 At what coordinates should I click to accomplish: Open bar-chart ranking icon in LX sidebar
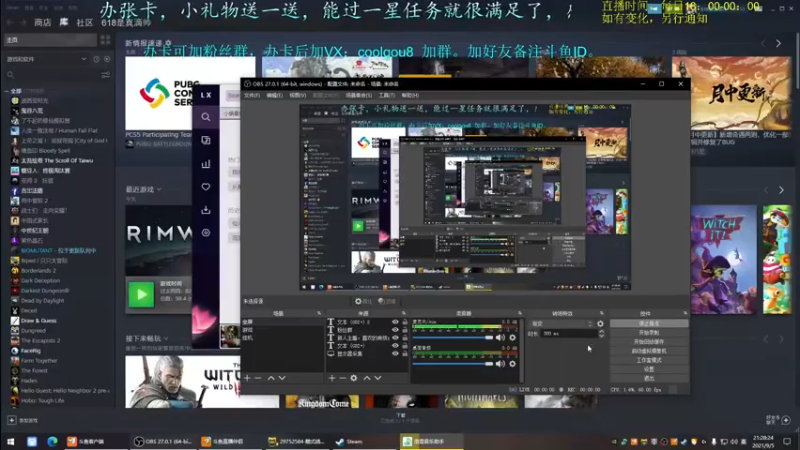[x=206, y=164]
